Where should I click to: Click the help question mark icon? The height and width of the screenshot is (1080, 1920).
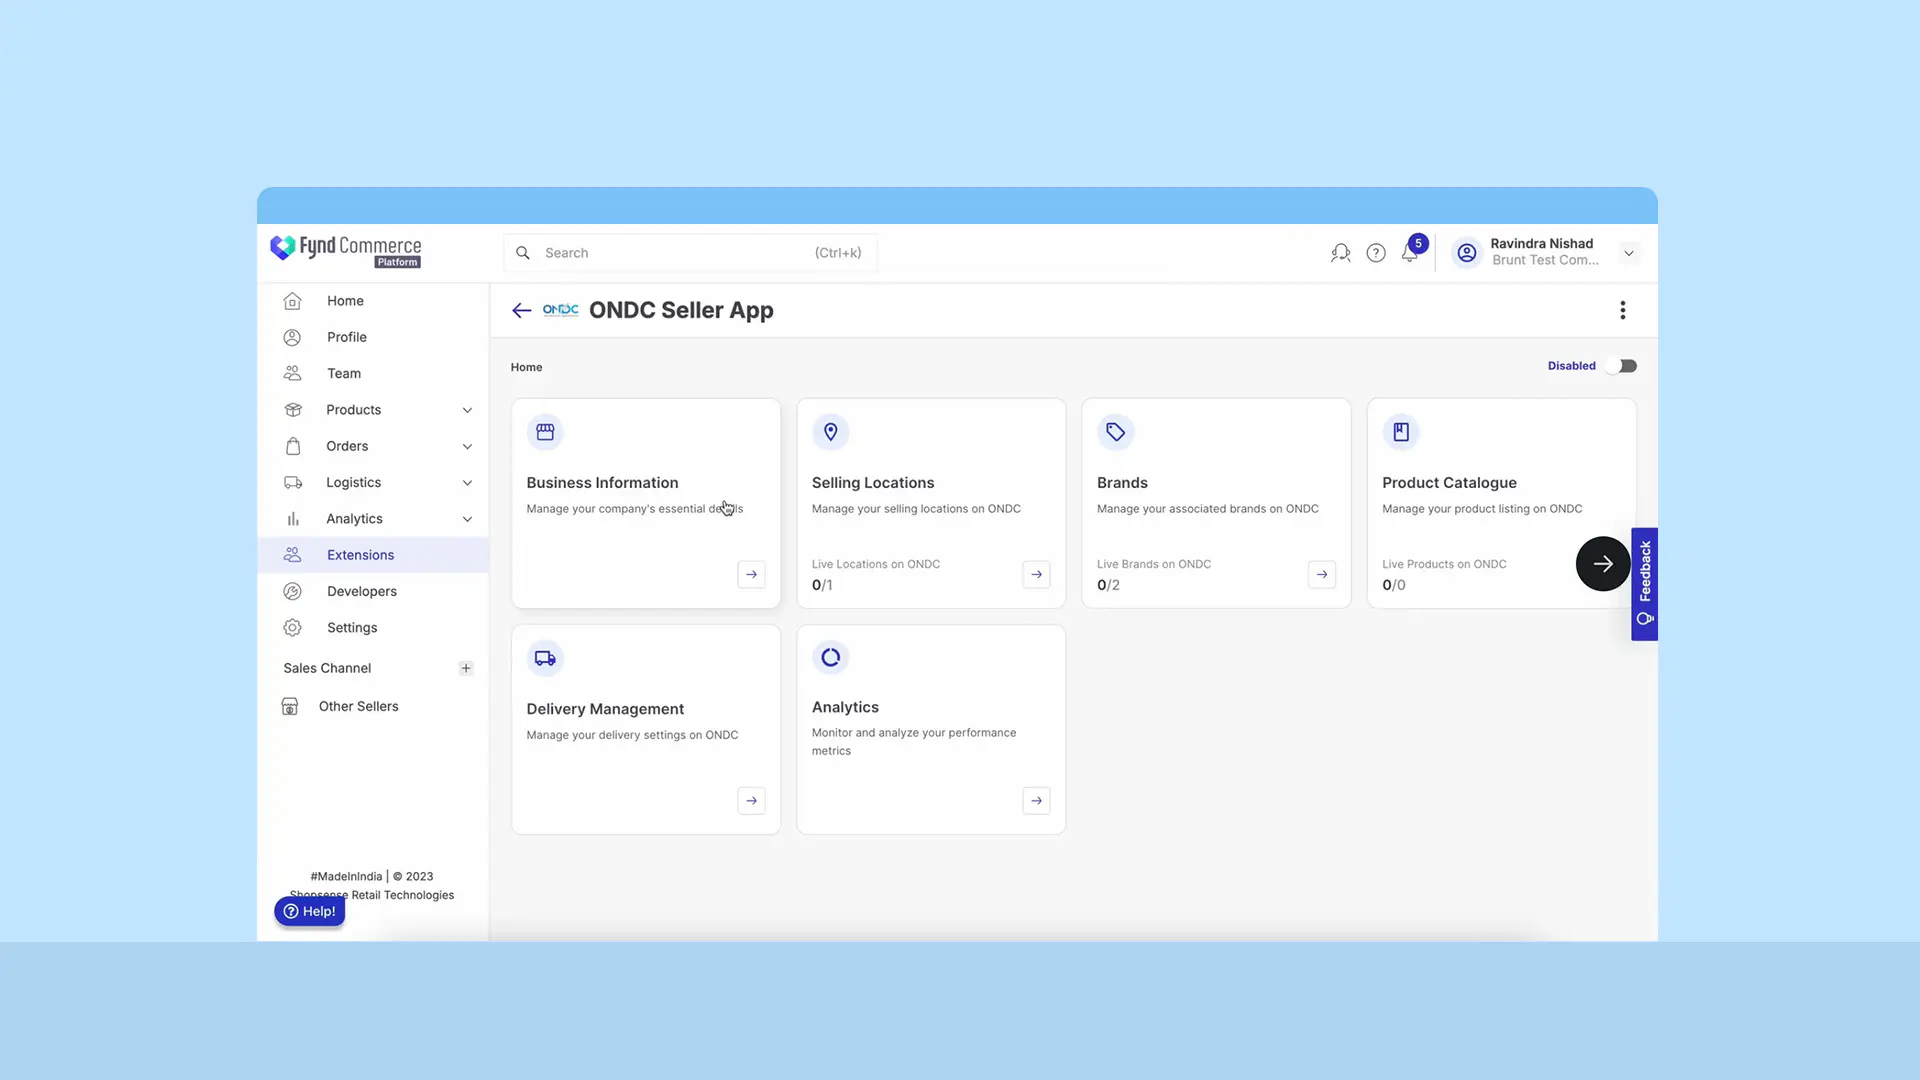coord(1376,252)
